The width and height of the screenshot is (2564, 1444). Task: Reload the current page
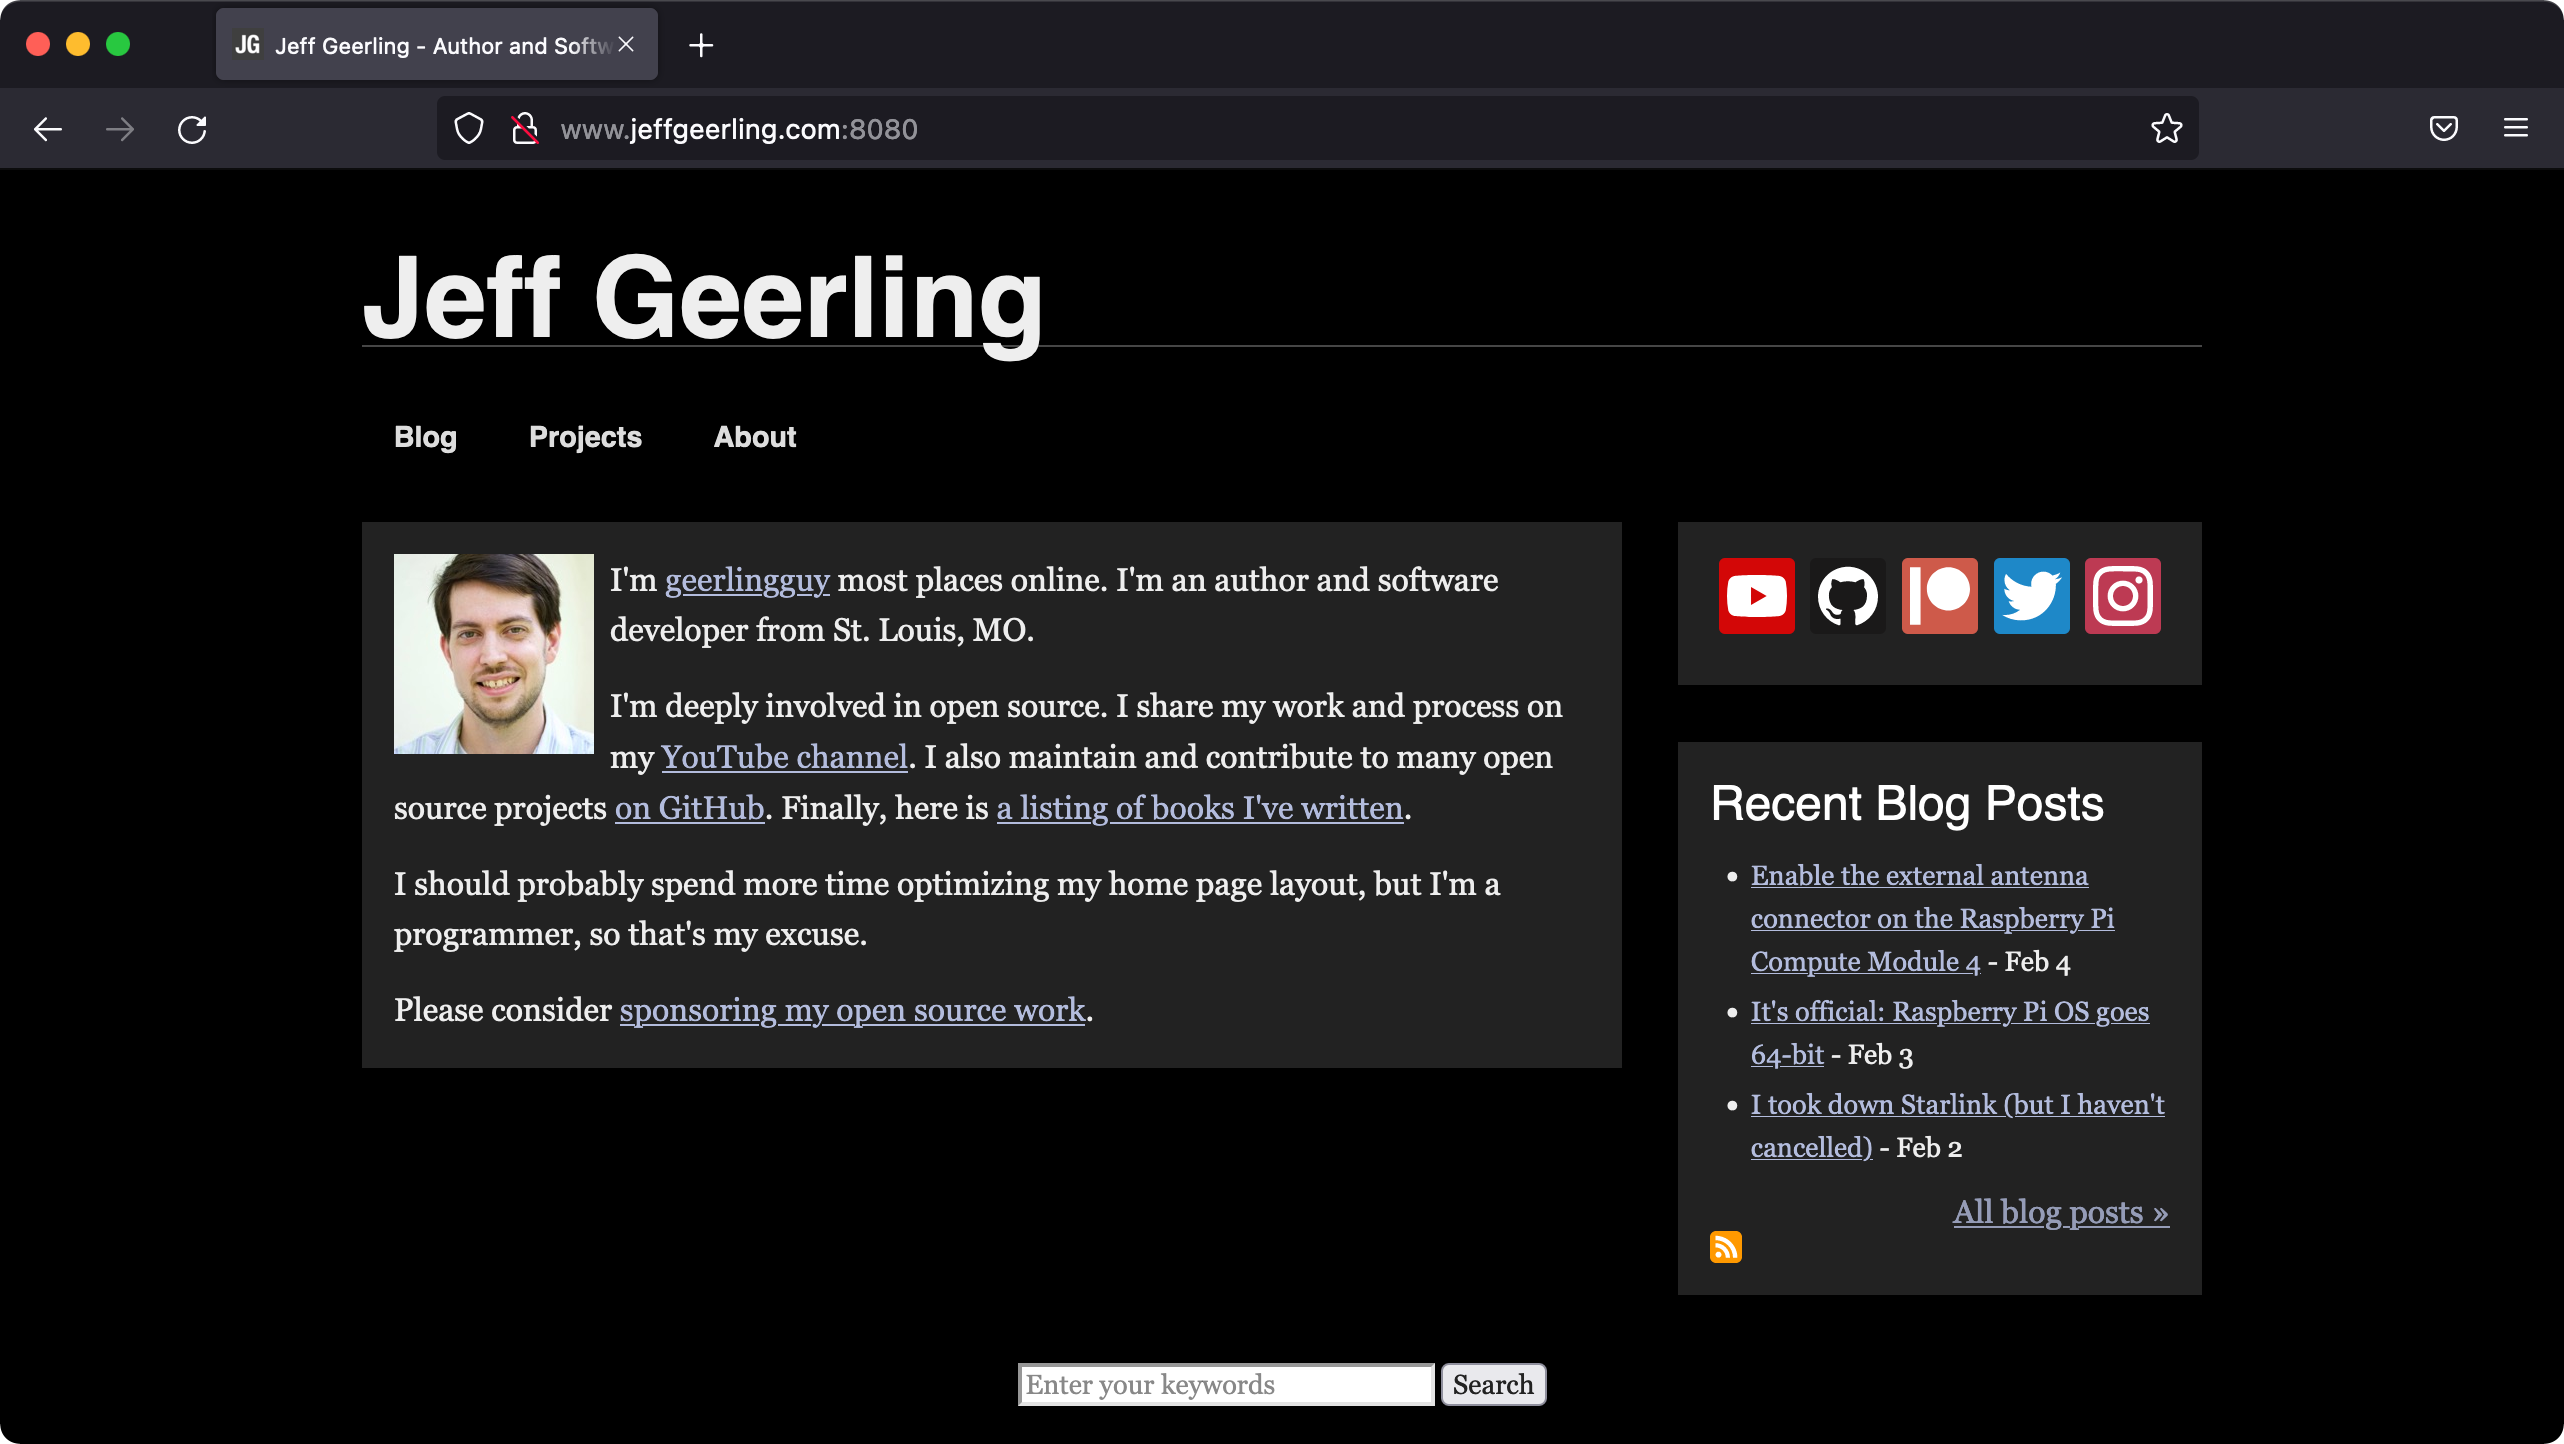[192, 128]
